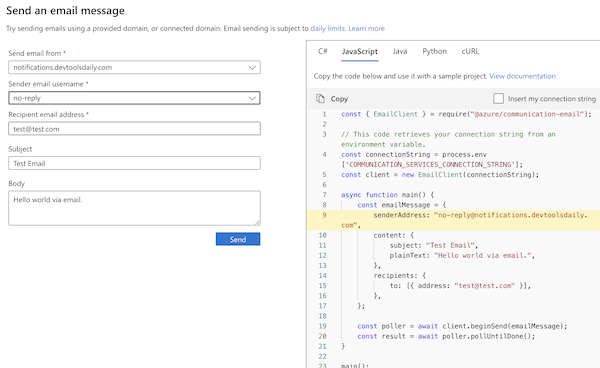Show the cURL tab
Screen dimensions: 600x368
(x=470, y=51)
